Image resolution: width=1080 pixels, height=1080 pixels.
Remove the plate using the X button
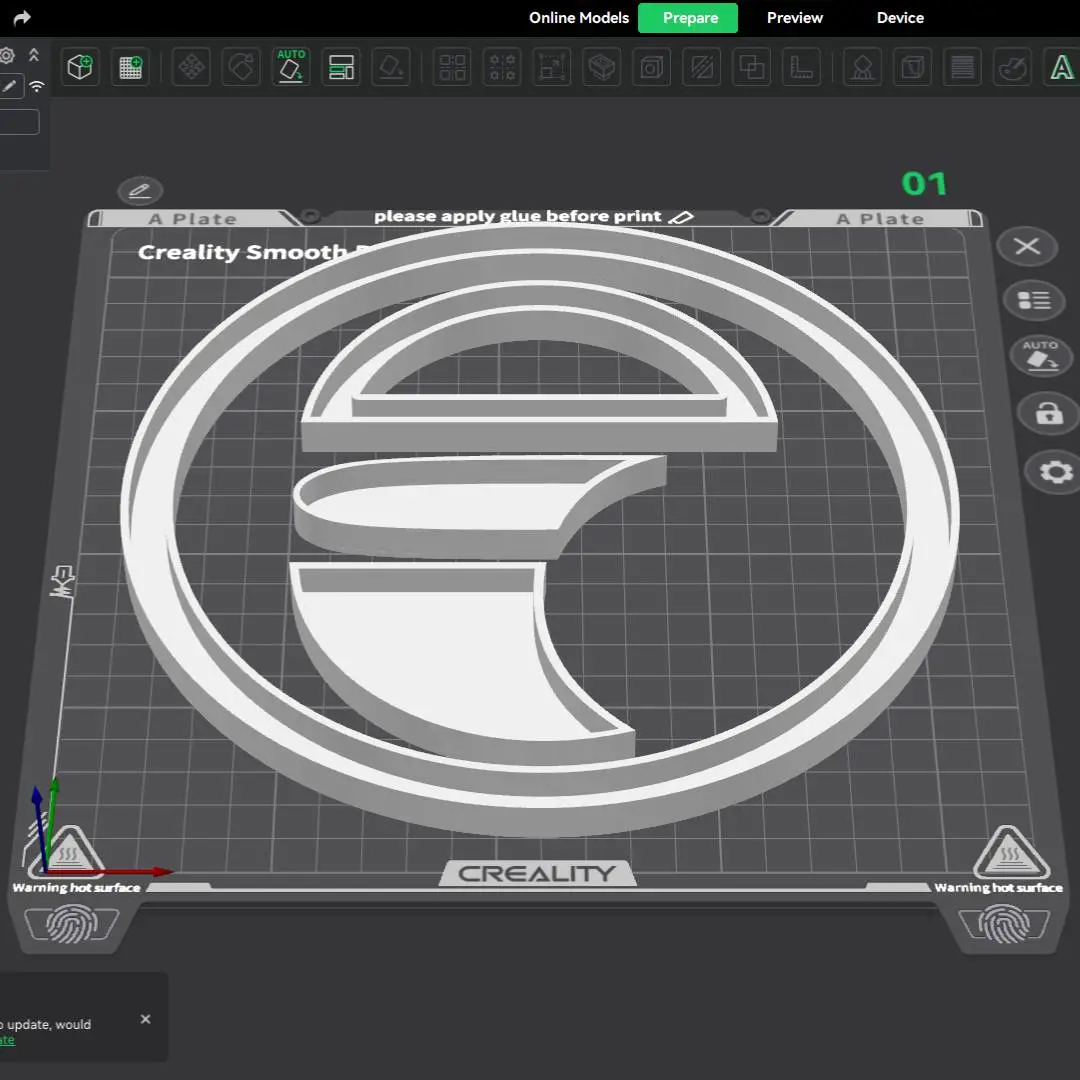coord(1027,247)
